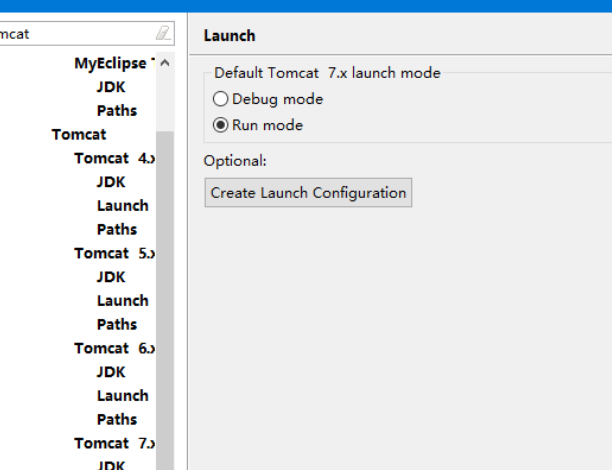This screenshot has height=470, width=612.
Task: Open Launch under Tomcat 4.x
Action: pos(123,206)
